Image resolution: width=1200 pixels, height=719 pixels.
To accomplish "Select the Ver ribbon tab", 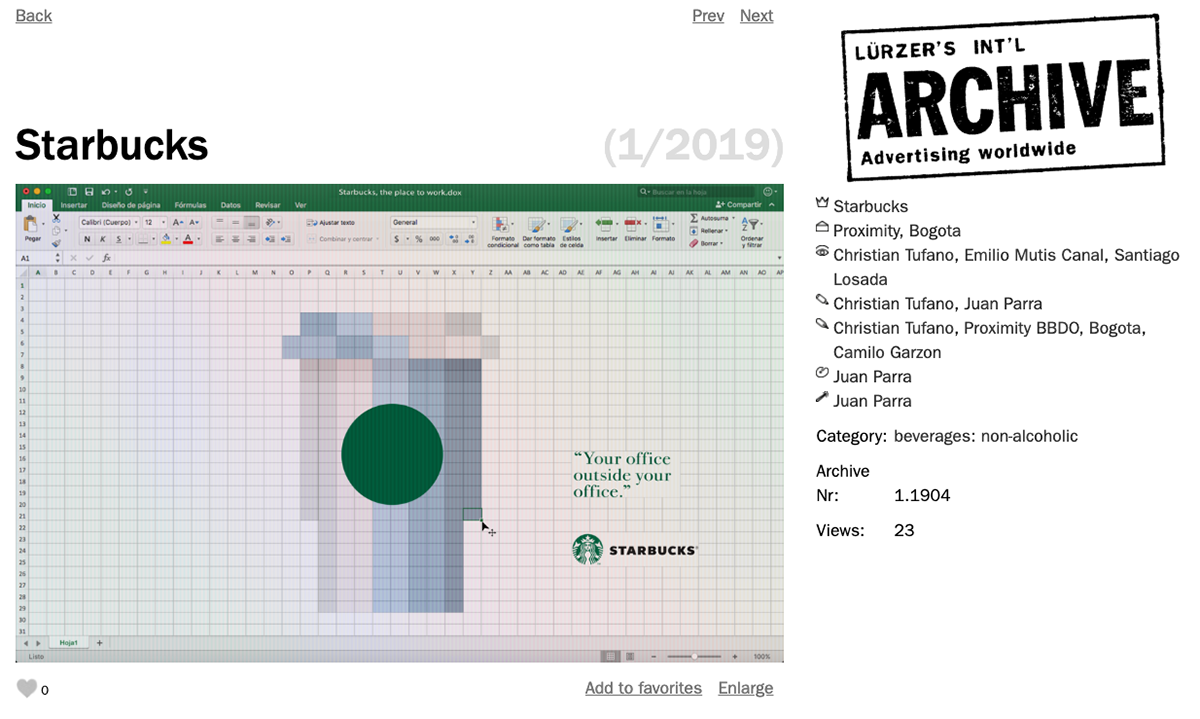I will [x=300, y=205].
